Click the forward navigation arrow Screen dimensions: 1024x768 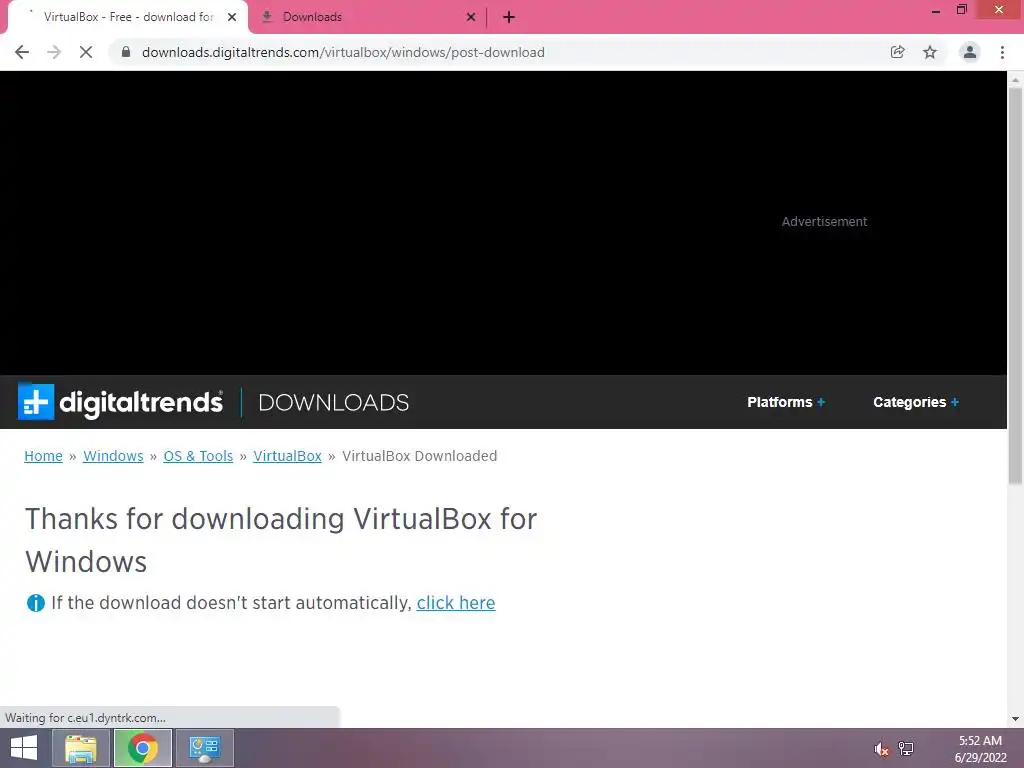pyautogui.click(x=54, y=52)
